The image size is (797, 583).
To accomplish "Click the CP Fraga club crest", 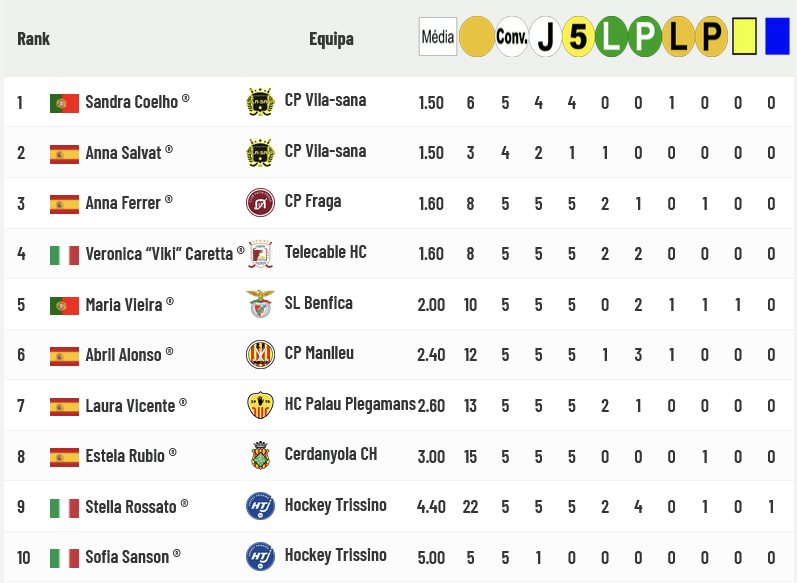I will (260, 203).
